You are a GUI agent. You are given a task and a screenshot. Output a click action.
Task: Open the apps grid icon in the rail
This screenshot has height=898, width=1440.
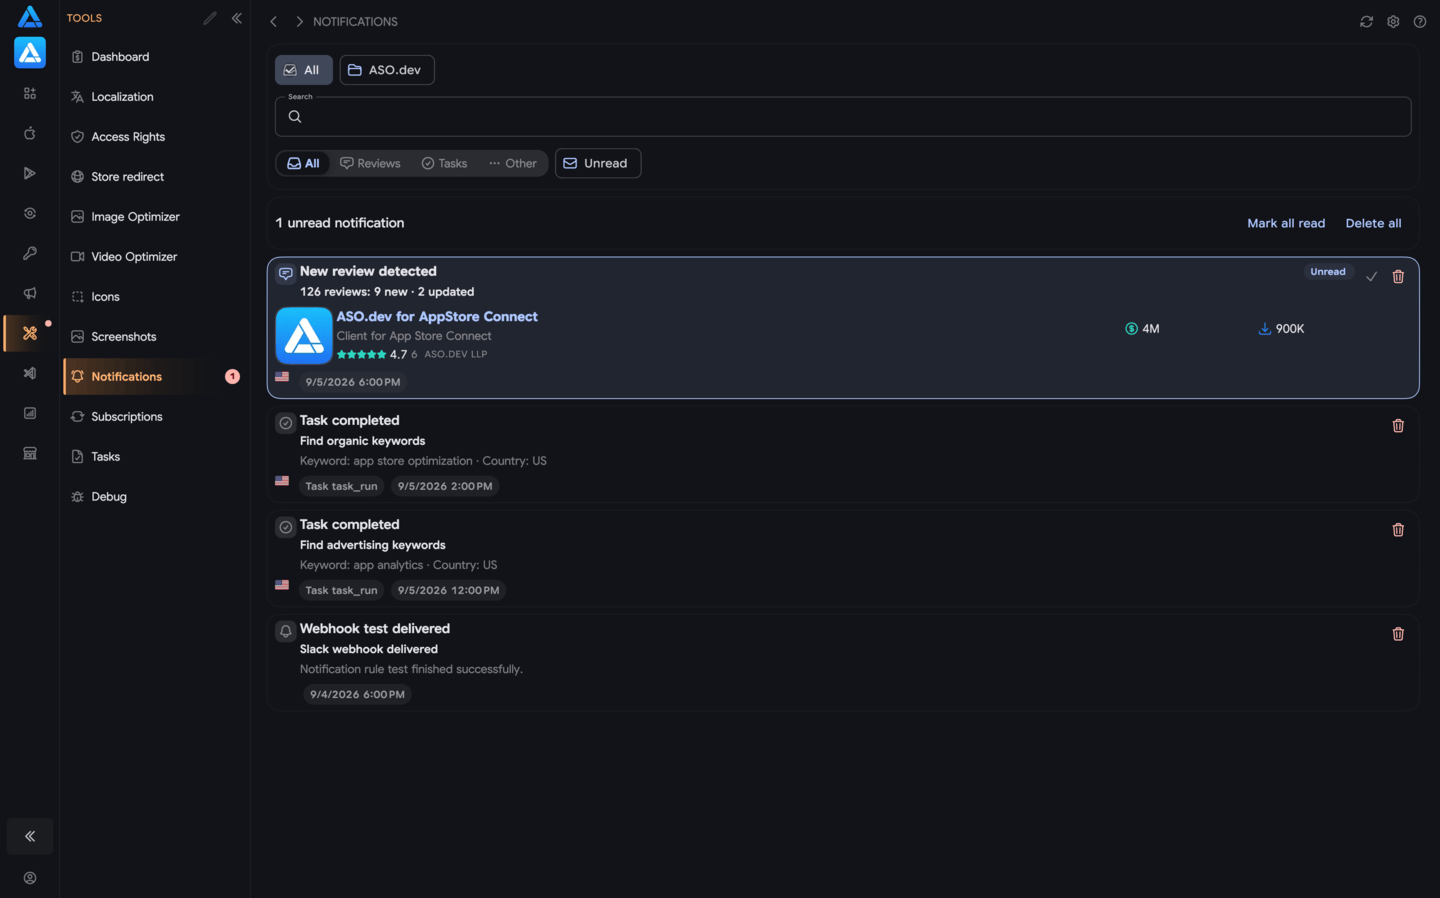point(30,93)
